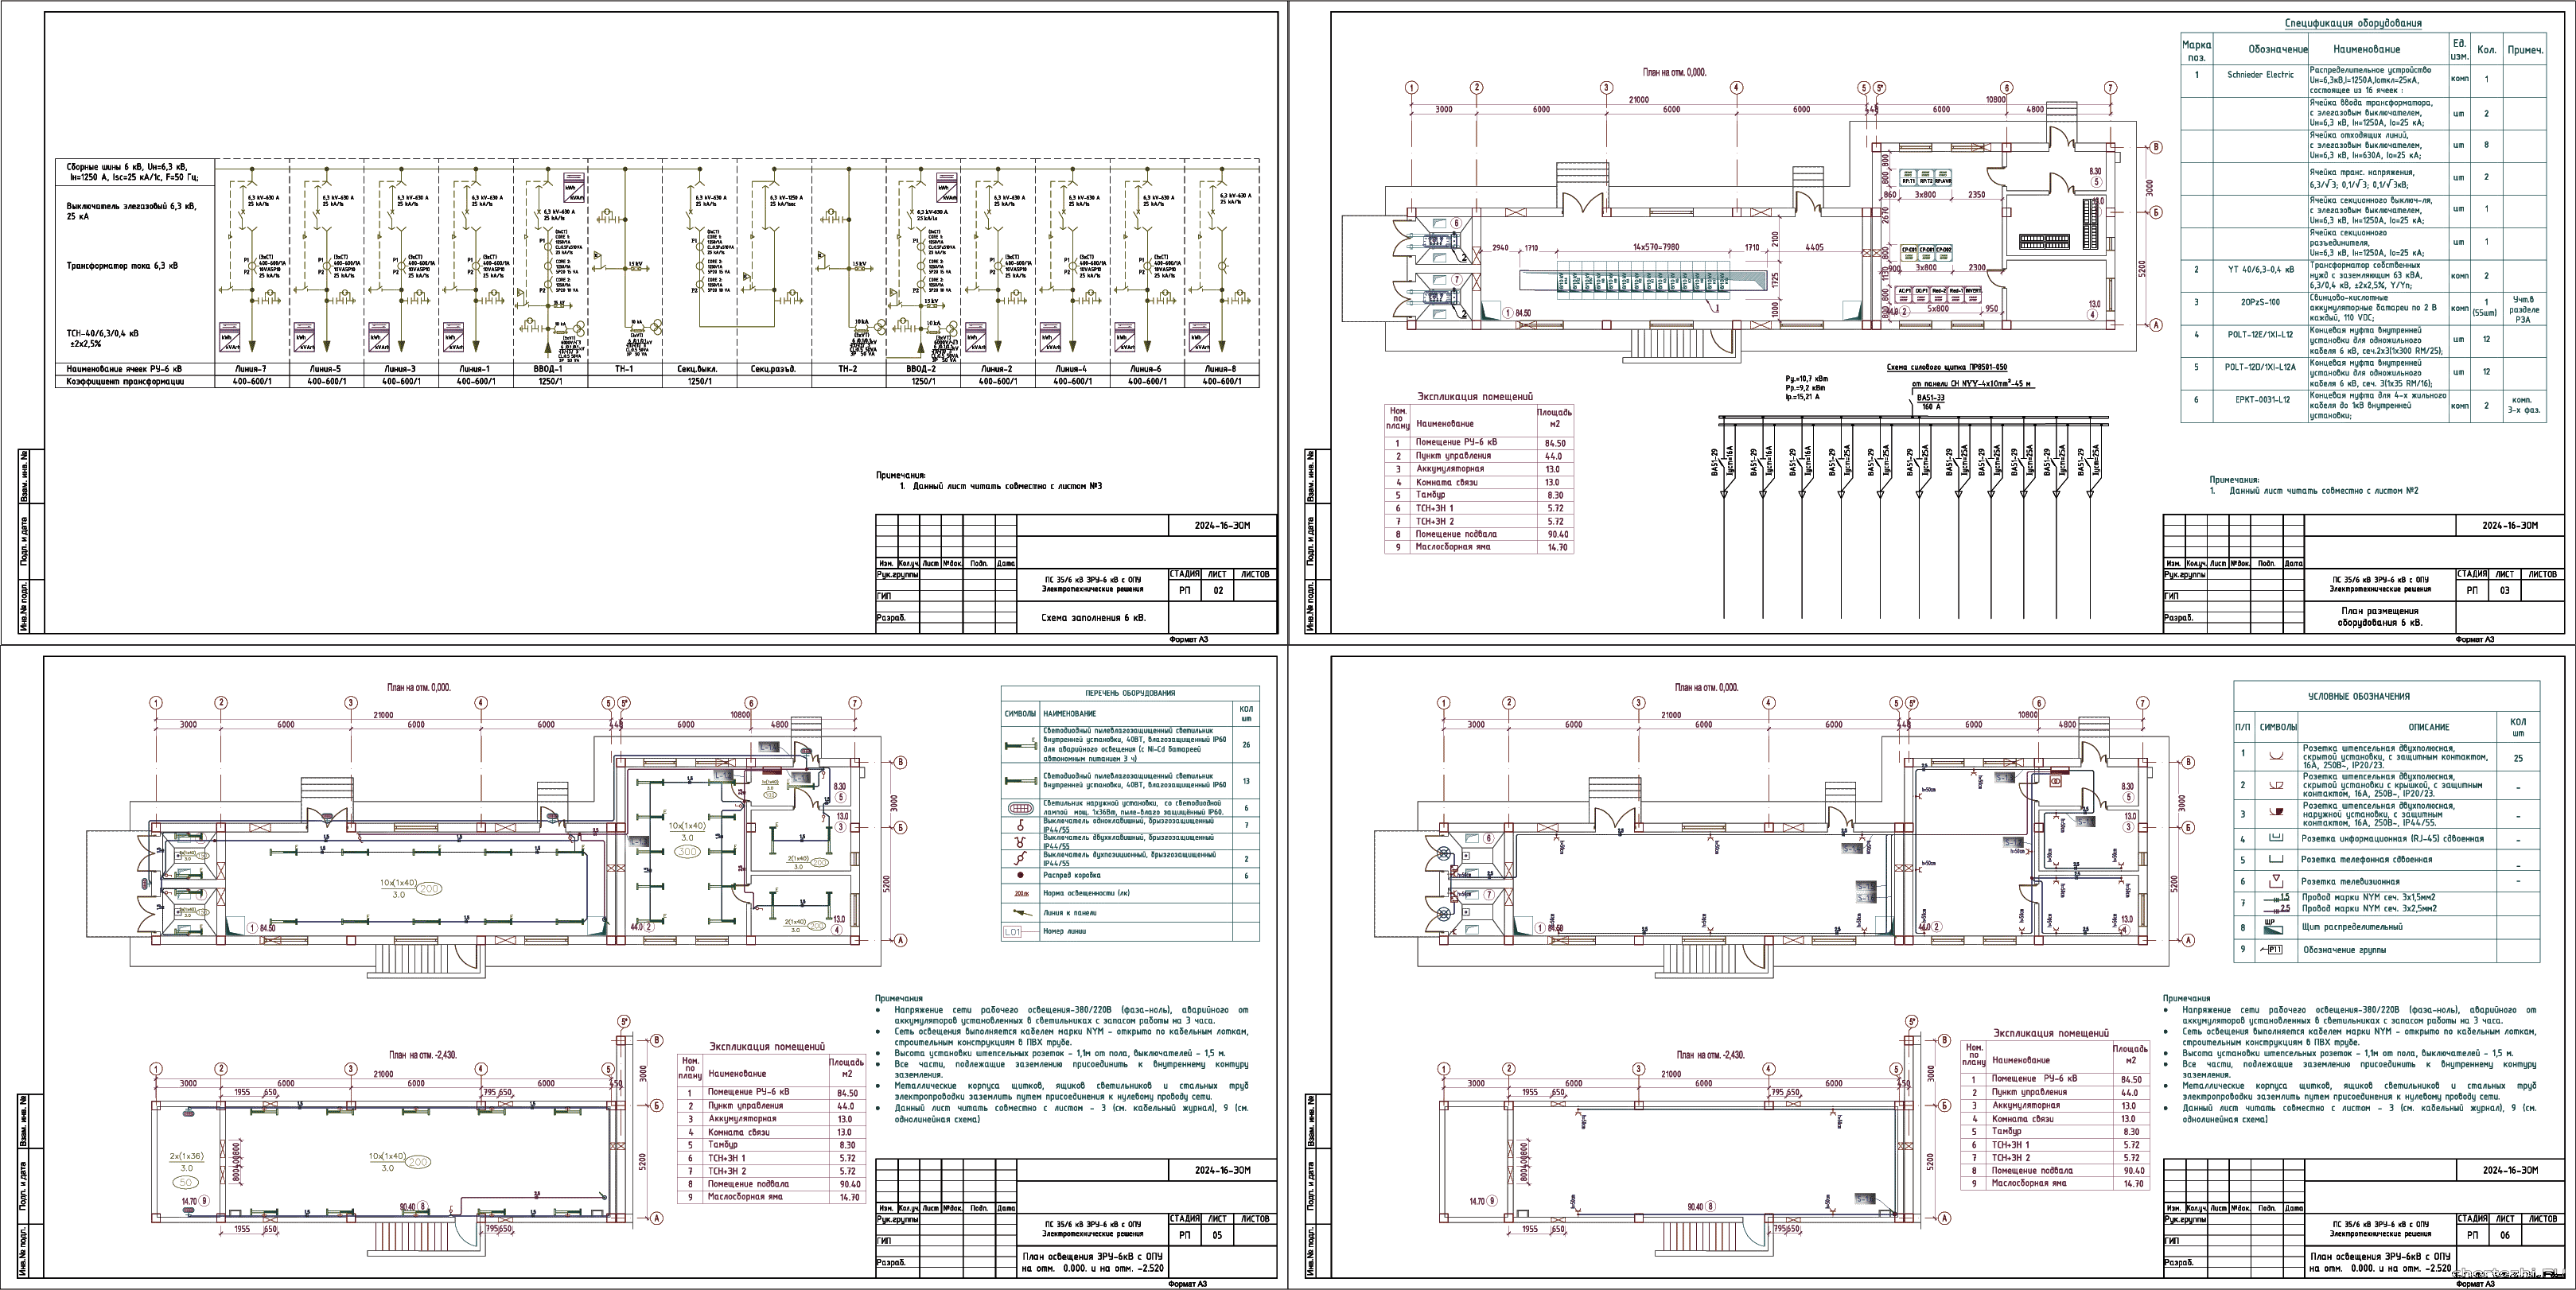Select the L01 line number symbol
The image size is (2576, 1290).
coord(1013,931)
